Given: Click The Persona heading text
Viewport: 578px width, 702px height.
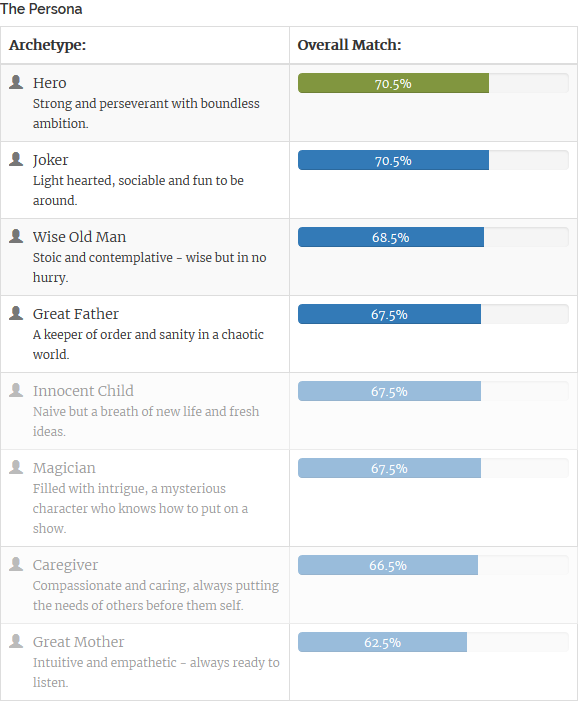Looking at the screenshot, I should click(x=41, y=9).
